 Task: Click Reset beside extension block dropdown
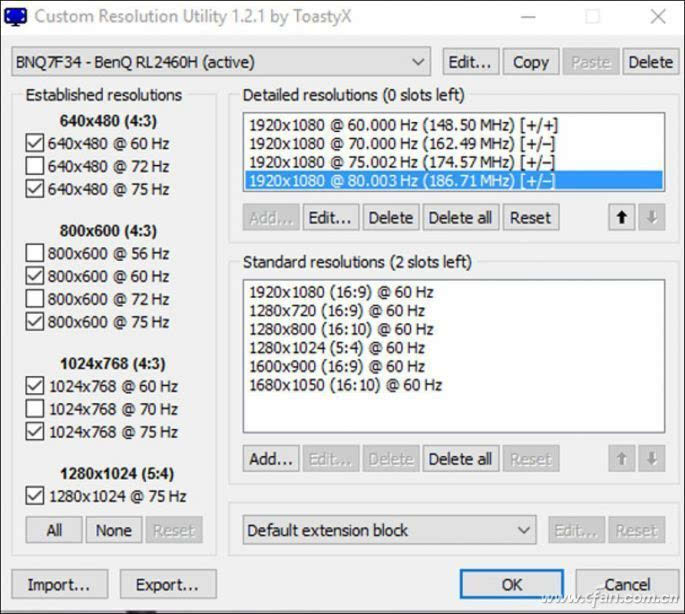(x=637, y=530)
